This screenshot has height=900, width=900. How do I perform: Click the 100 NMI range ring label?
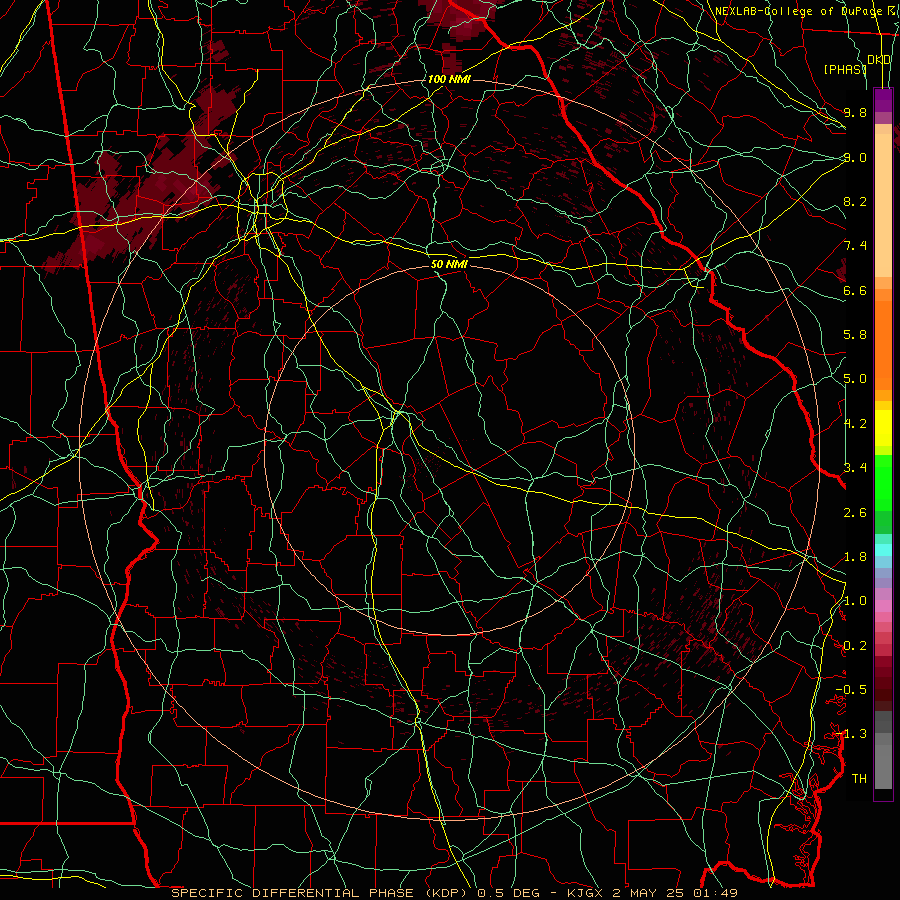point(449,79)
